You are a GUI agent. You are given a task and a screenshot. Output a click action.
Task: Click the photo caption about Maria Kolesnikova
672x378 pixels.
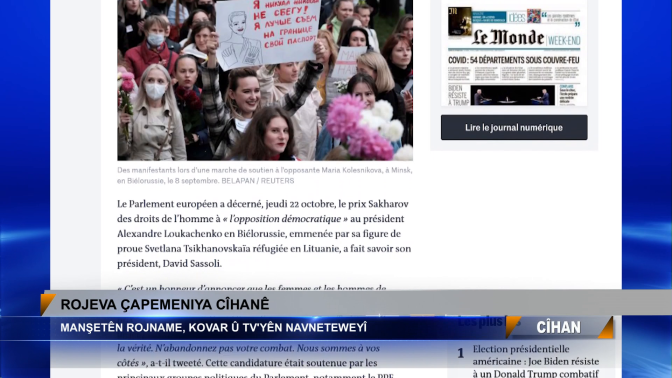(x=264, y=175)
